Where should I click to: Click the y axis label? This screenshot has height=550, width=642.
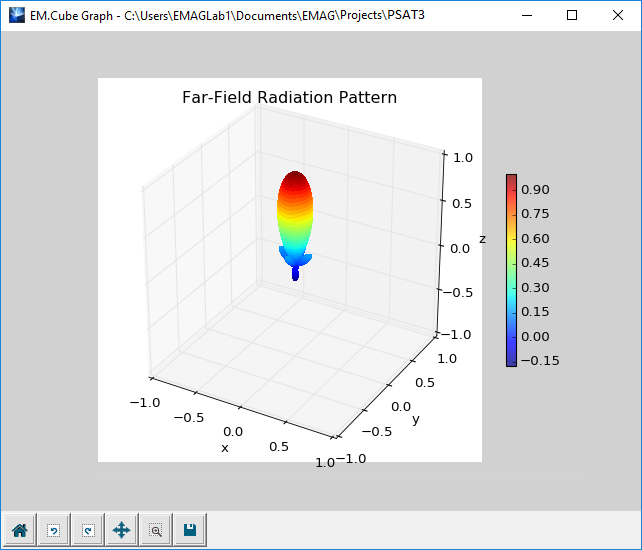(x=416, y=419)
